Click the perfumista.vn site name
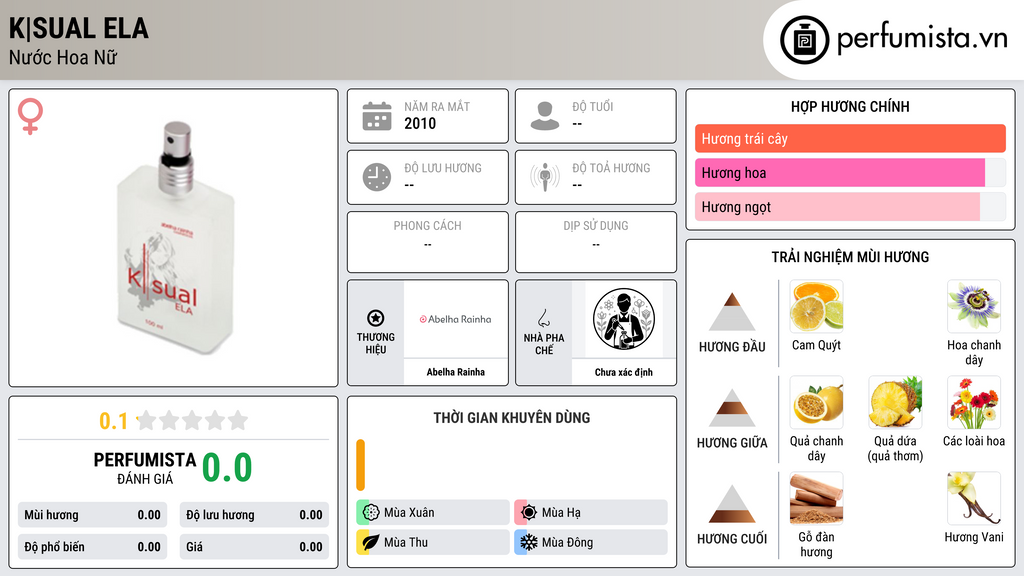 922,38
